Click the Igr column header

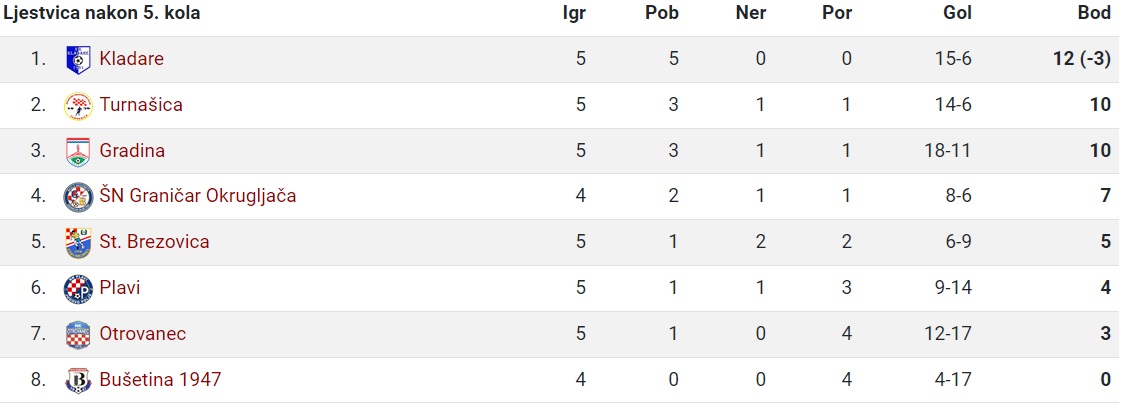click(574, 14)
